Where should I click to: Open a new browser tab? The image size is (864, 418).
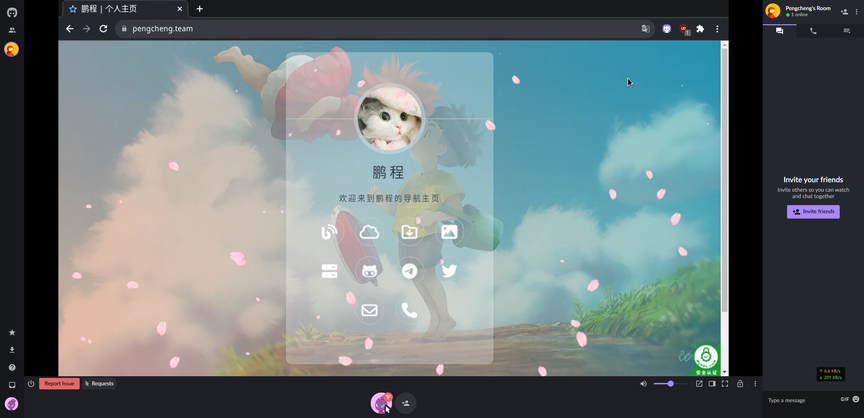[199, 9]
